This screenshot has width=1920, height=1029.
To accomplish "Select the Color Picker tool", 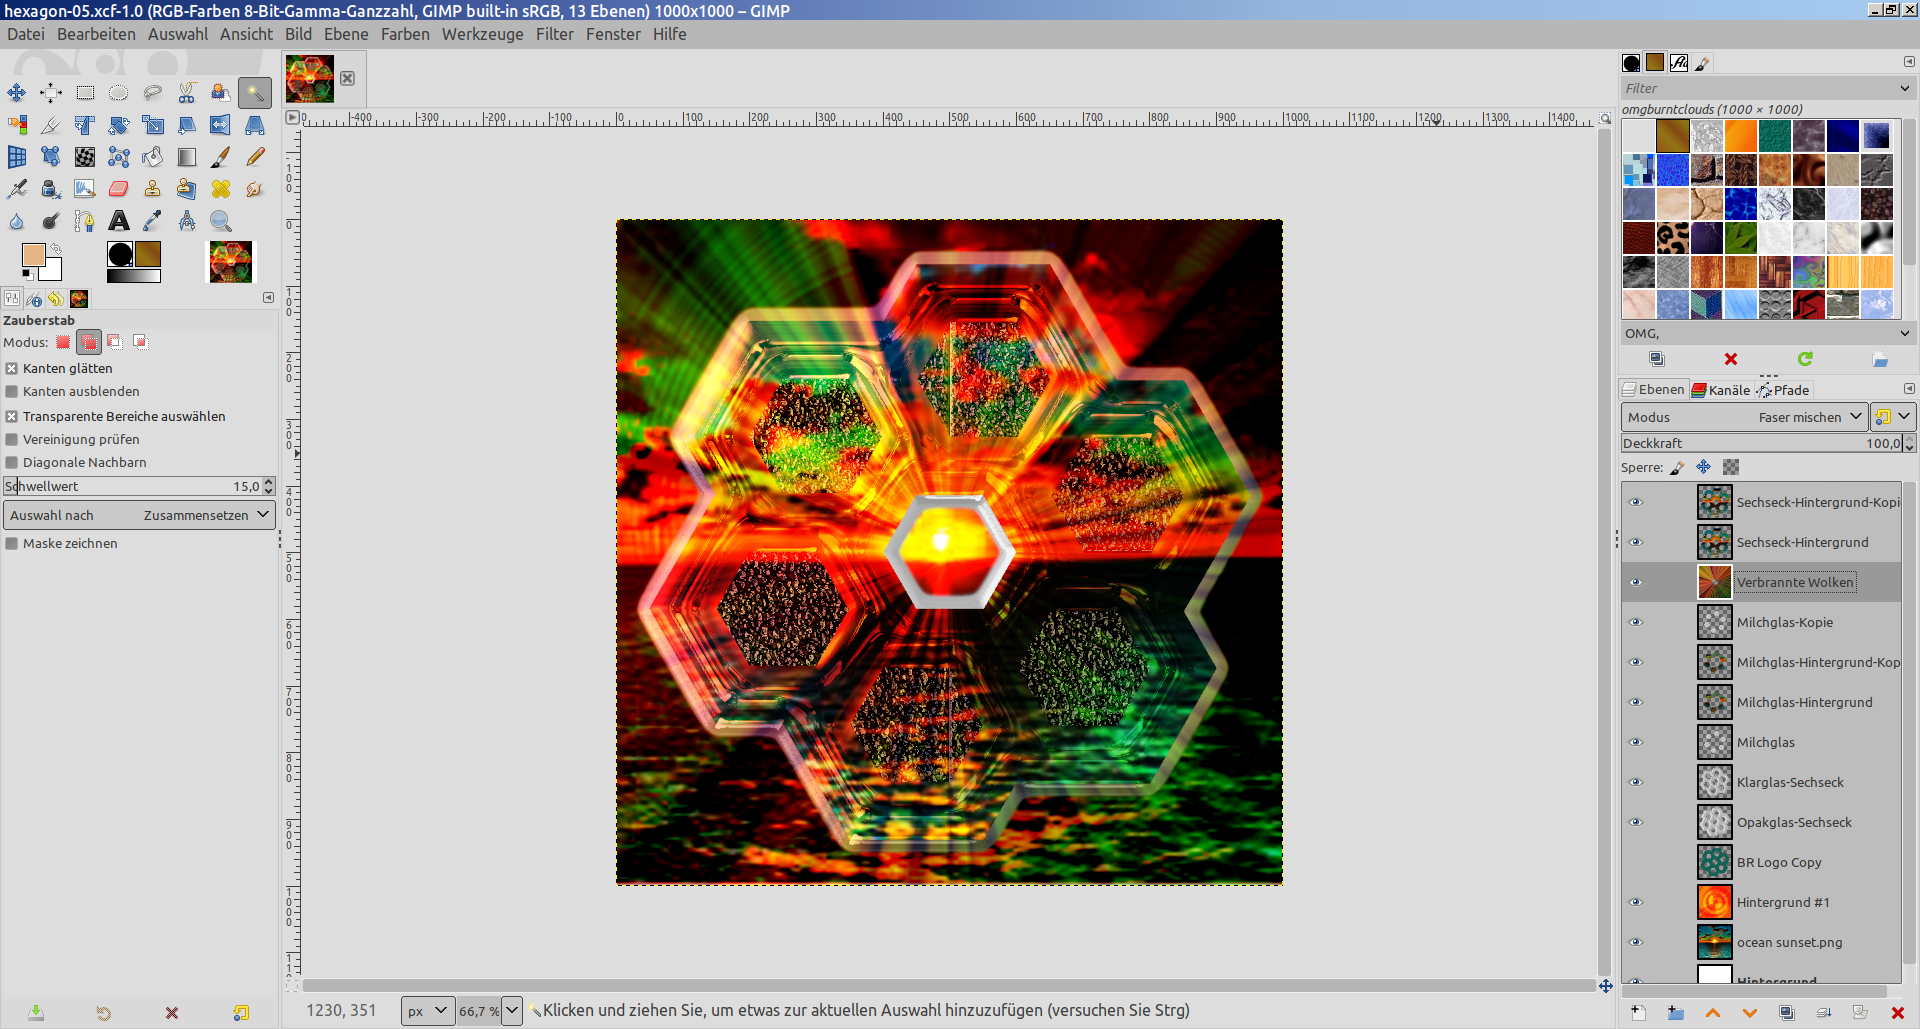I will (153, 221).
